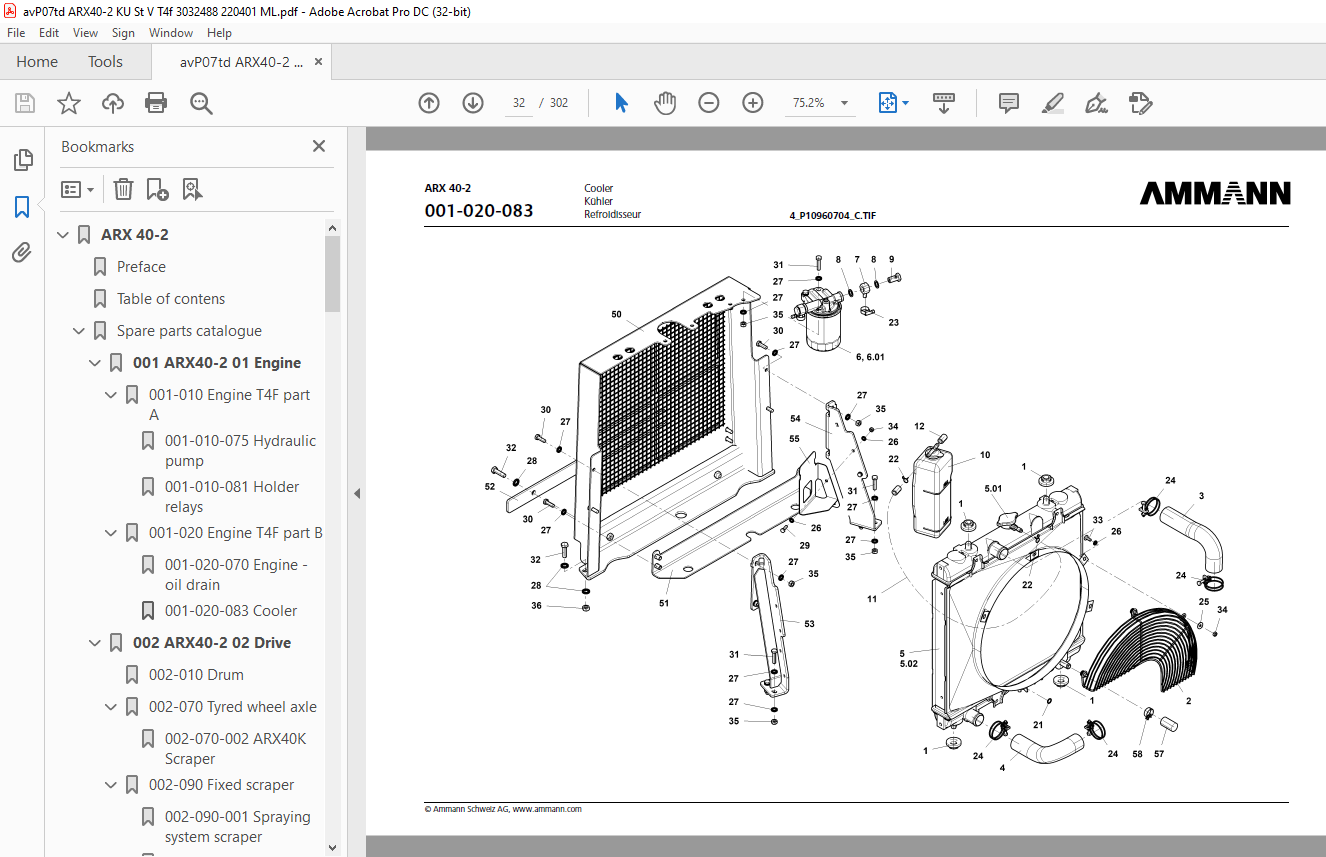Open find text with the magnifier icon

pos(201,103)
